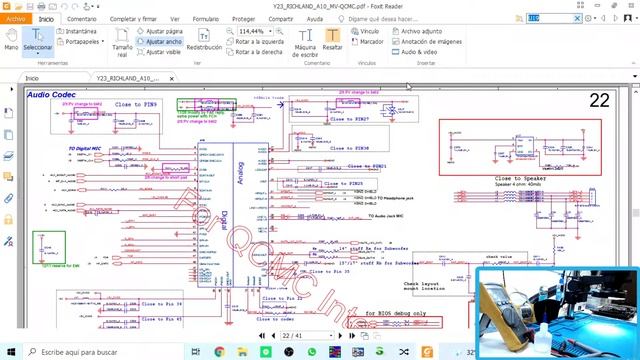
Task: Switch to the Comentario ribbon tab
Action: 82,19
